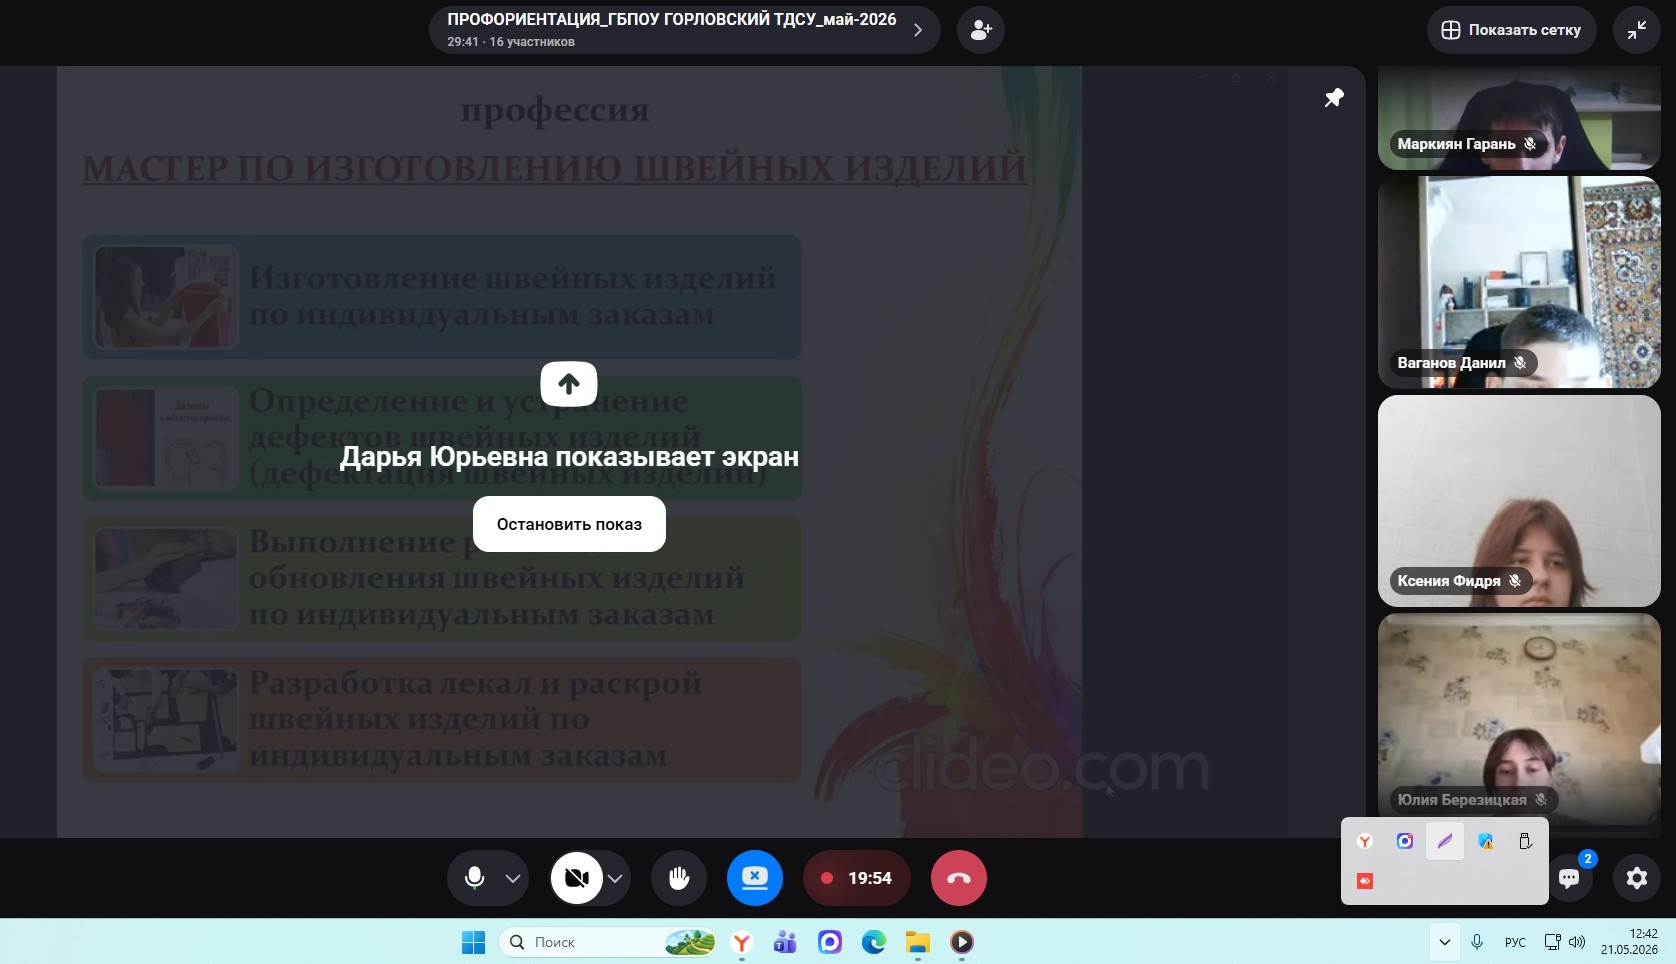The height and width of the screenshot is (964, 1676).
Task: Open the conference details via the ПРОФОРИЕНТАЦИЯ title
Action: [x=672, y=19]
